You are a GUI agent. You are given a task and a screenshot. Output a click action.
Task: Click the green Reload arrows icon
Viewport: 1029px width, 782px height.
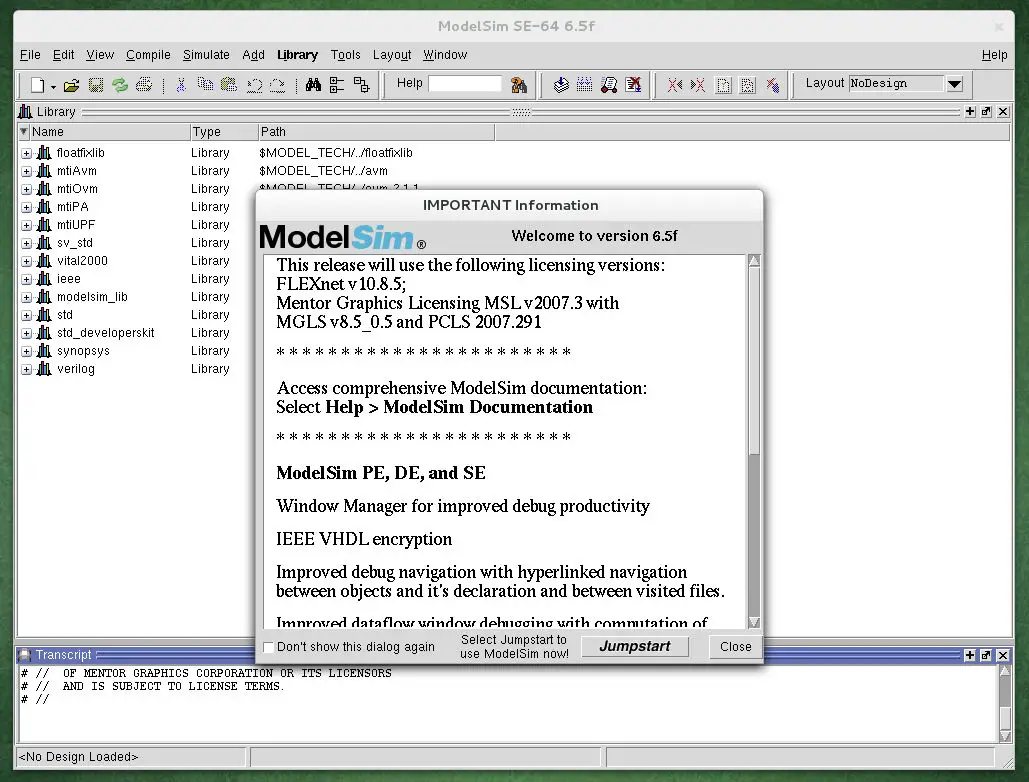click(119, 85)
